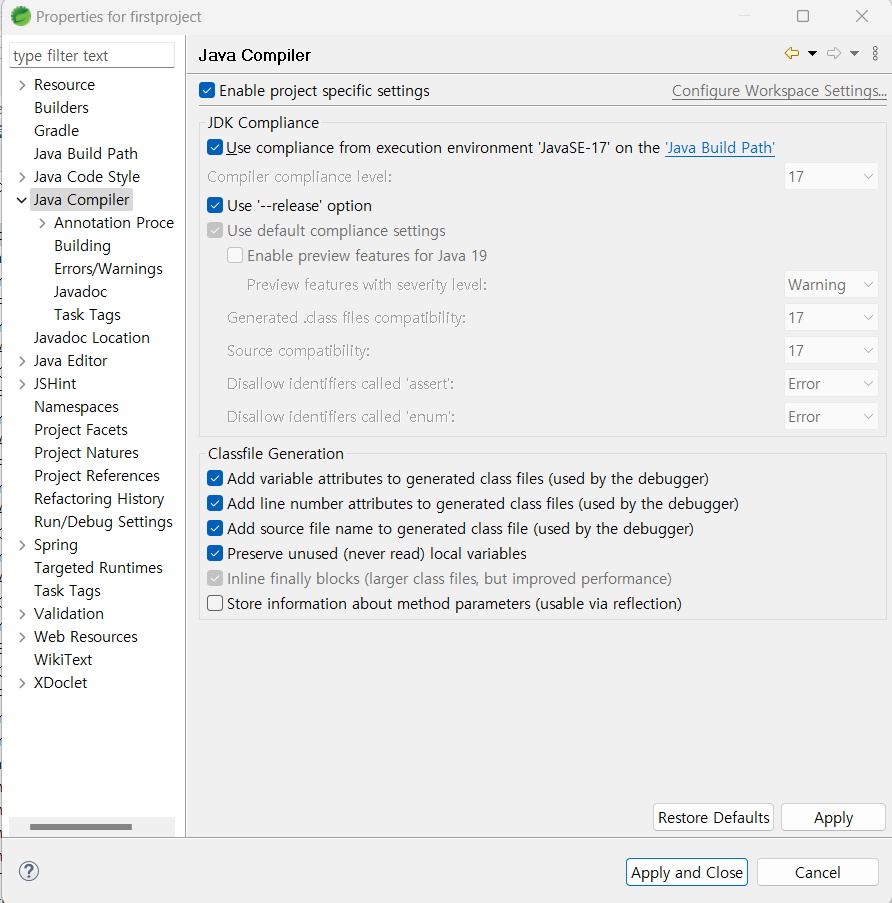Toggle Use default compliance settings checkbox
Image resolution: width=892 pixels, height=903 pixels.
coord(215,230)
